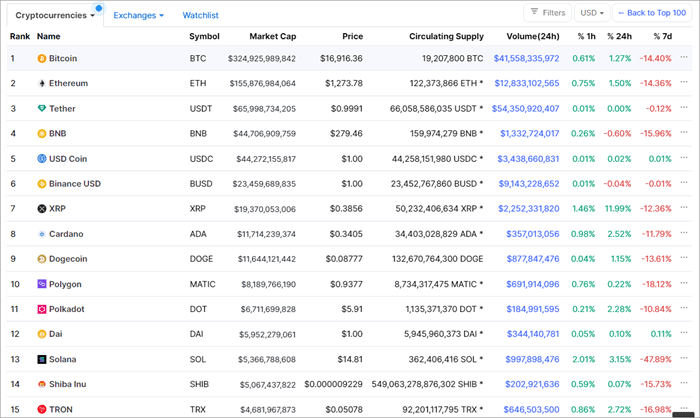Click the Ethereum logo icon
This screenshot has height=418, width=700.
42,84
